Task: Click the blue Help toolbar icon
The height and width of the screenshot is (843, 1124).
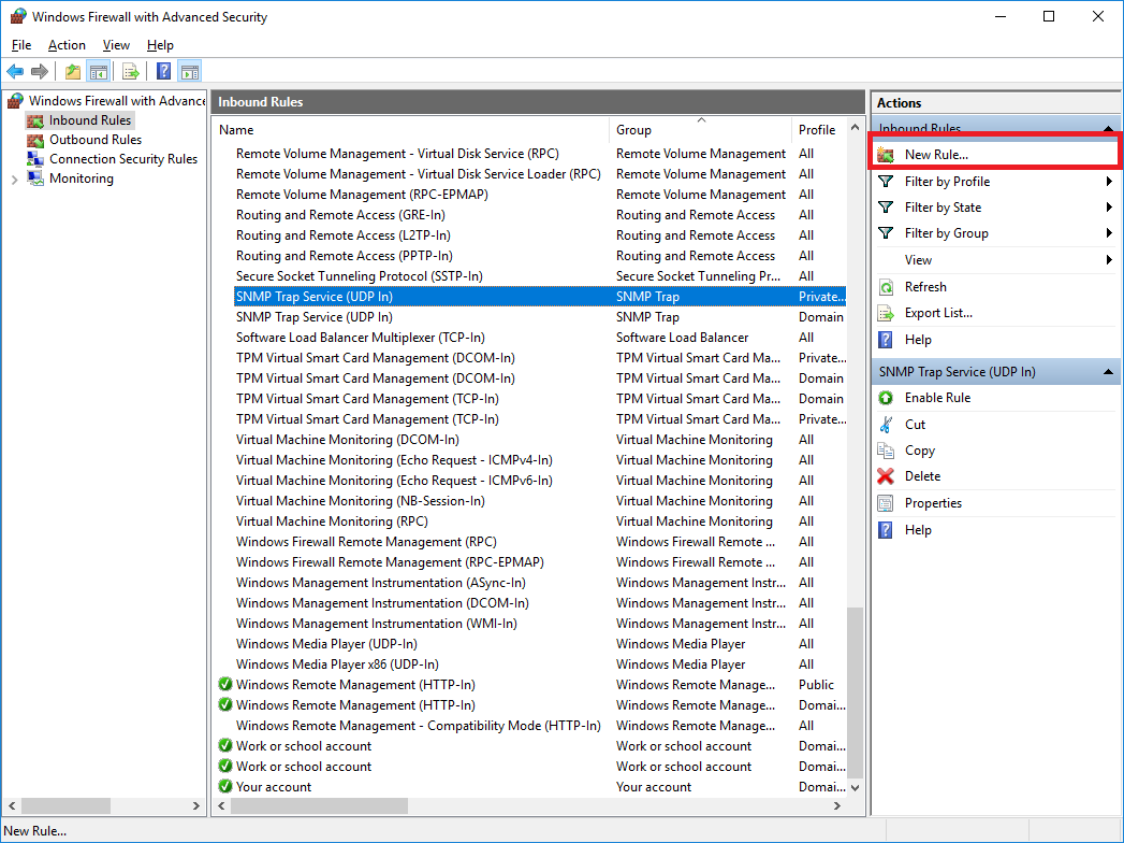Action: tap(163, 71)
